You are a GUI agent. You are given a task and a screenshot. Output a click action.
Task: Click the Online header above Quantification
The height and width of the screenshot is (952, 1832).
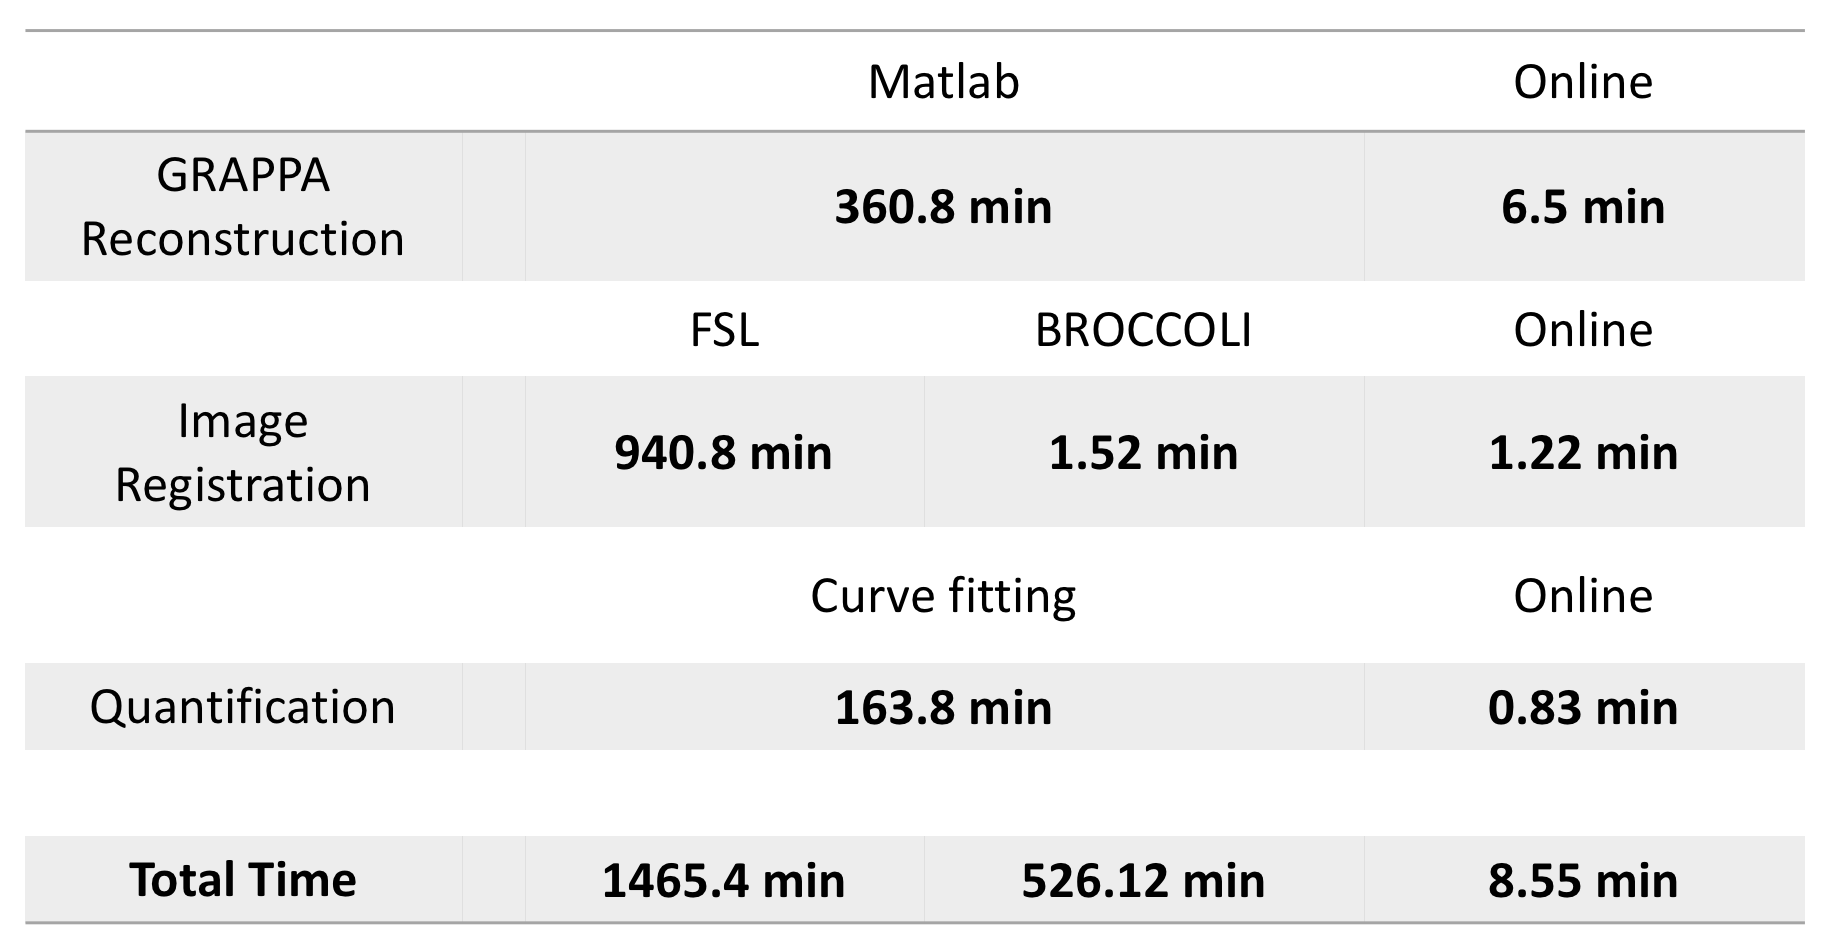tap(1583, 596)
